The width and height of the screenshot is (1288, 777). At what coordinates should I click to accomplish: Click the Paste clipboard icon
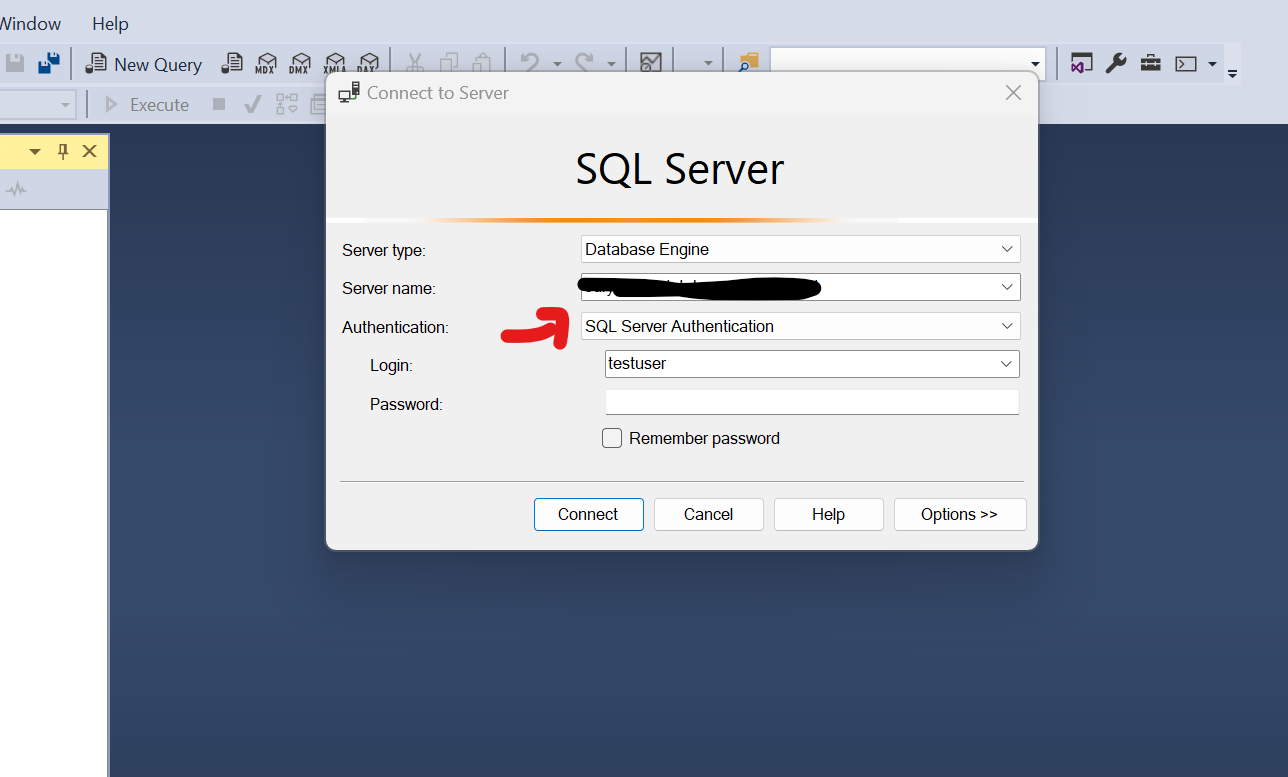(x=482, y=64)
